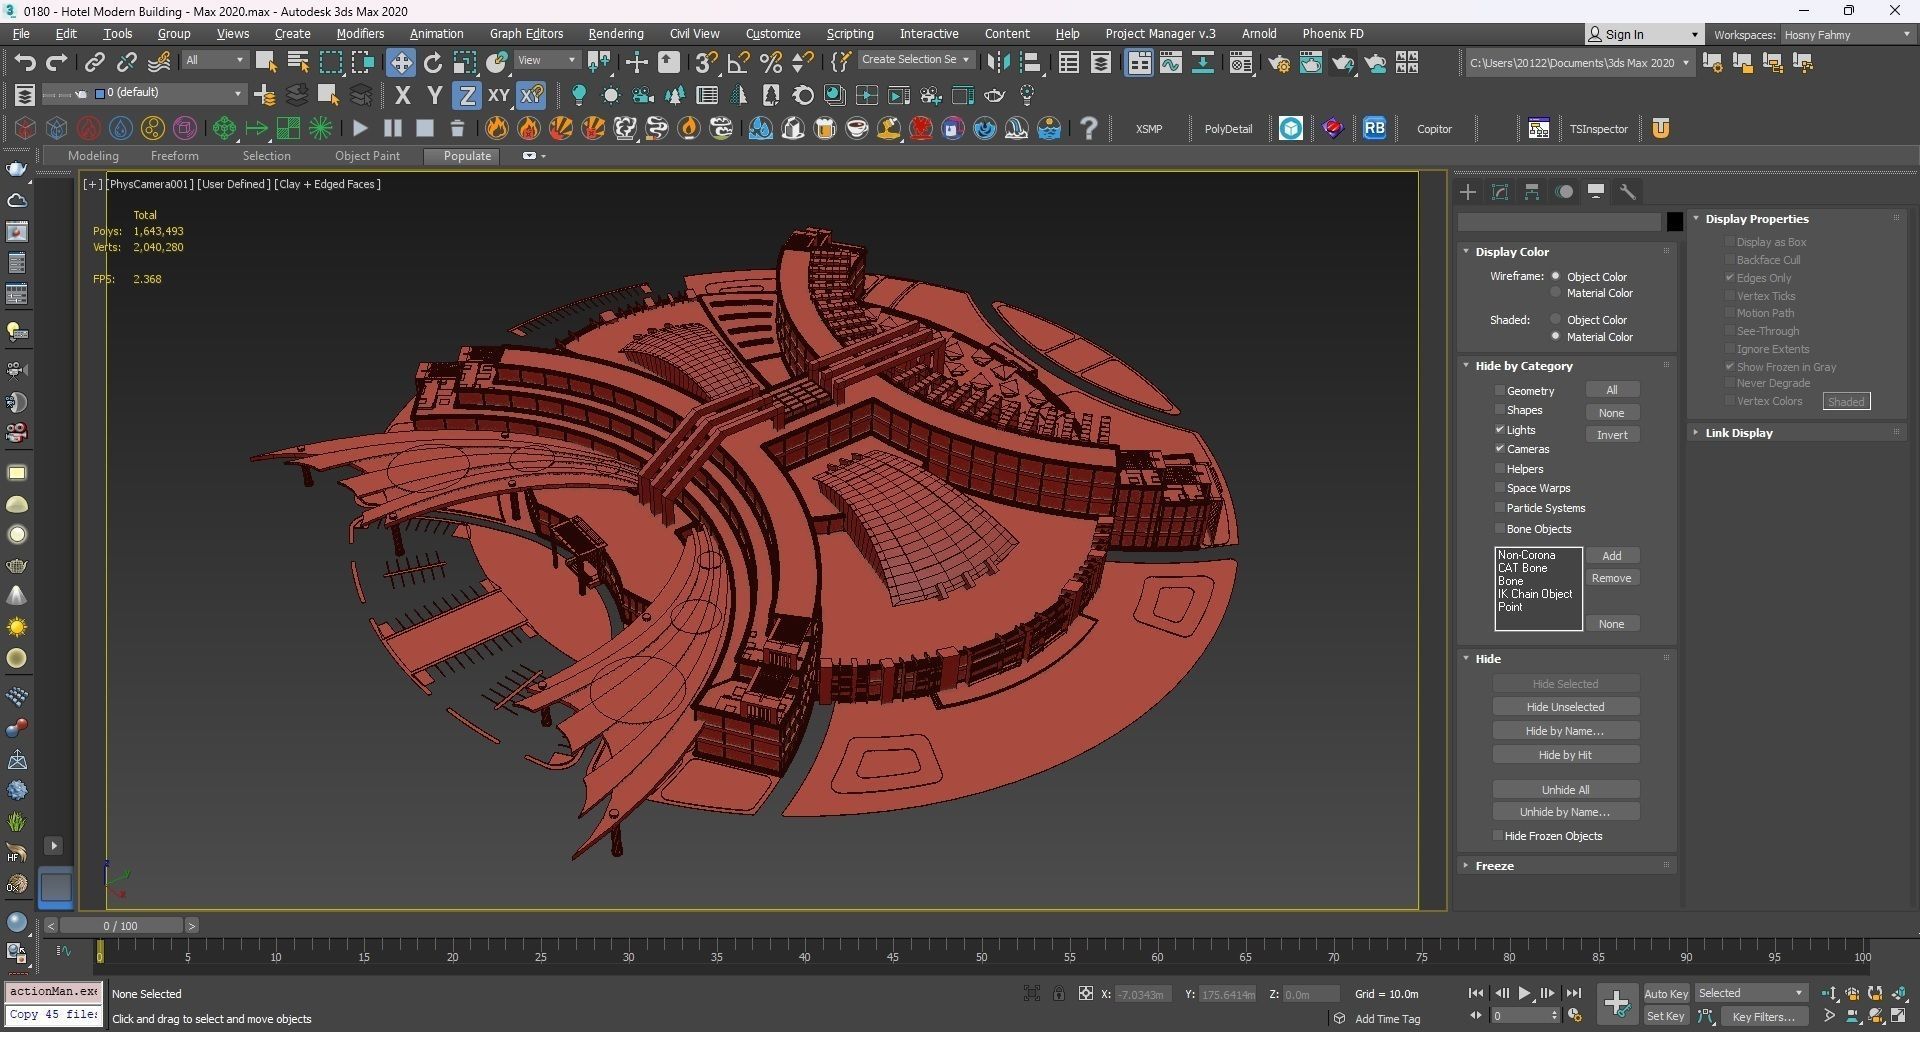Click the Key Filters button

pyautogui.click(x=1763, y=1016)
